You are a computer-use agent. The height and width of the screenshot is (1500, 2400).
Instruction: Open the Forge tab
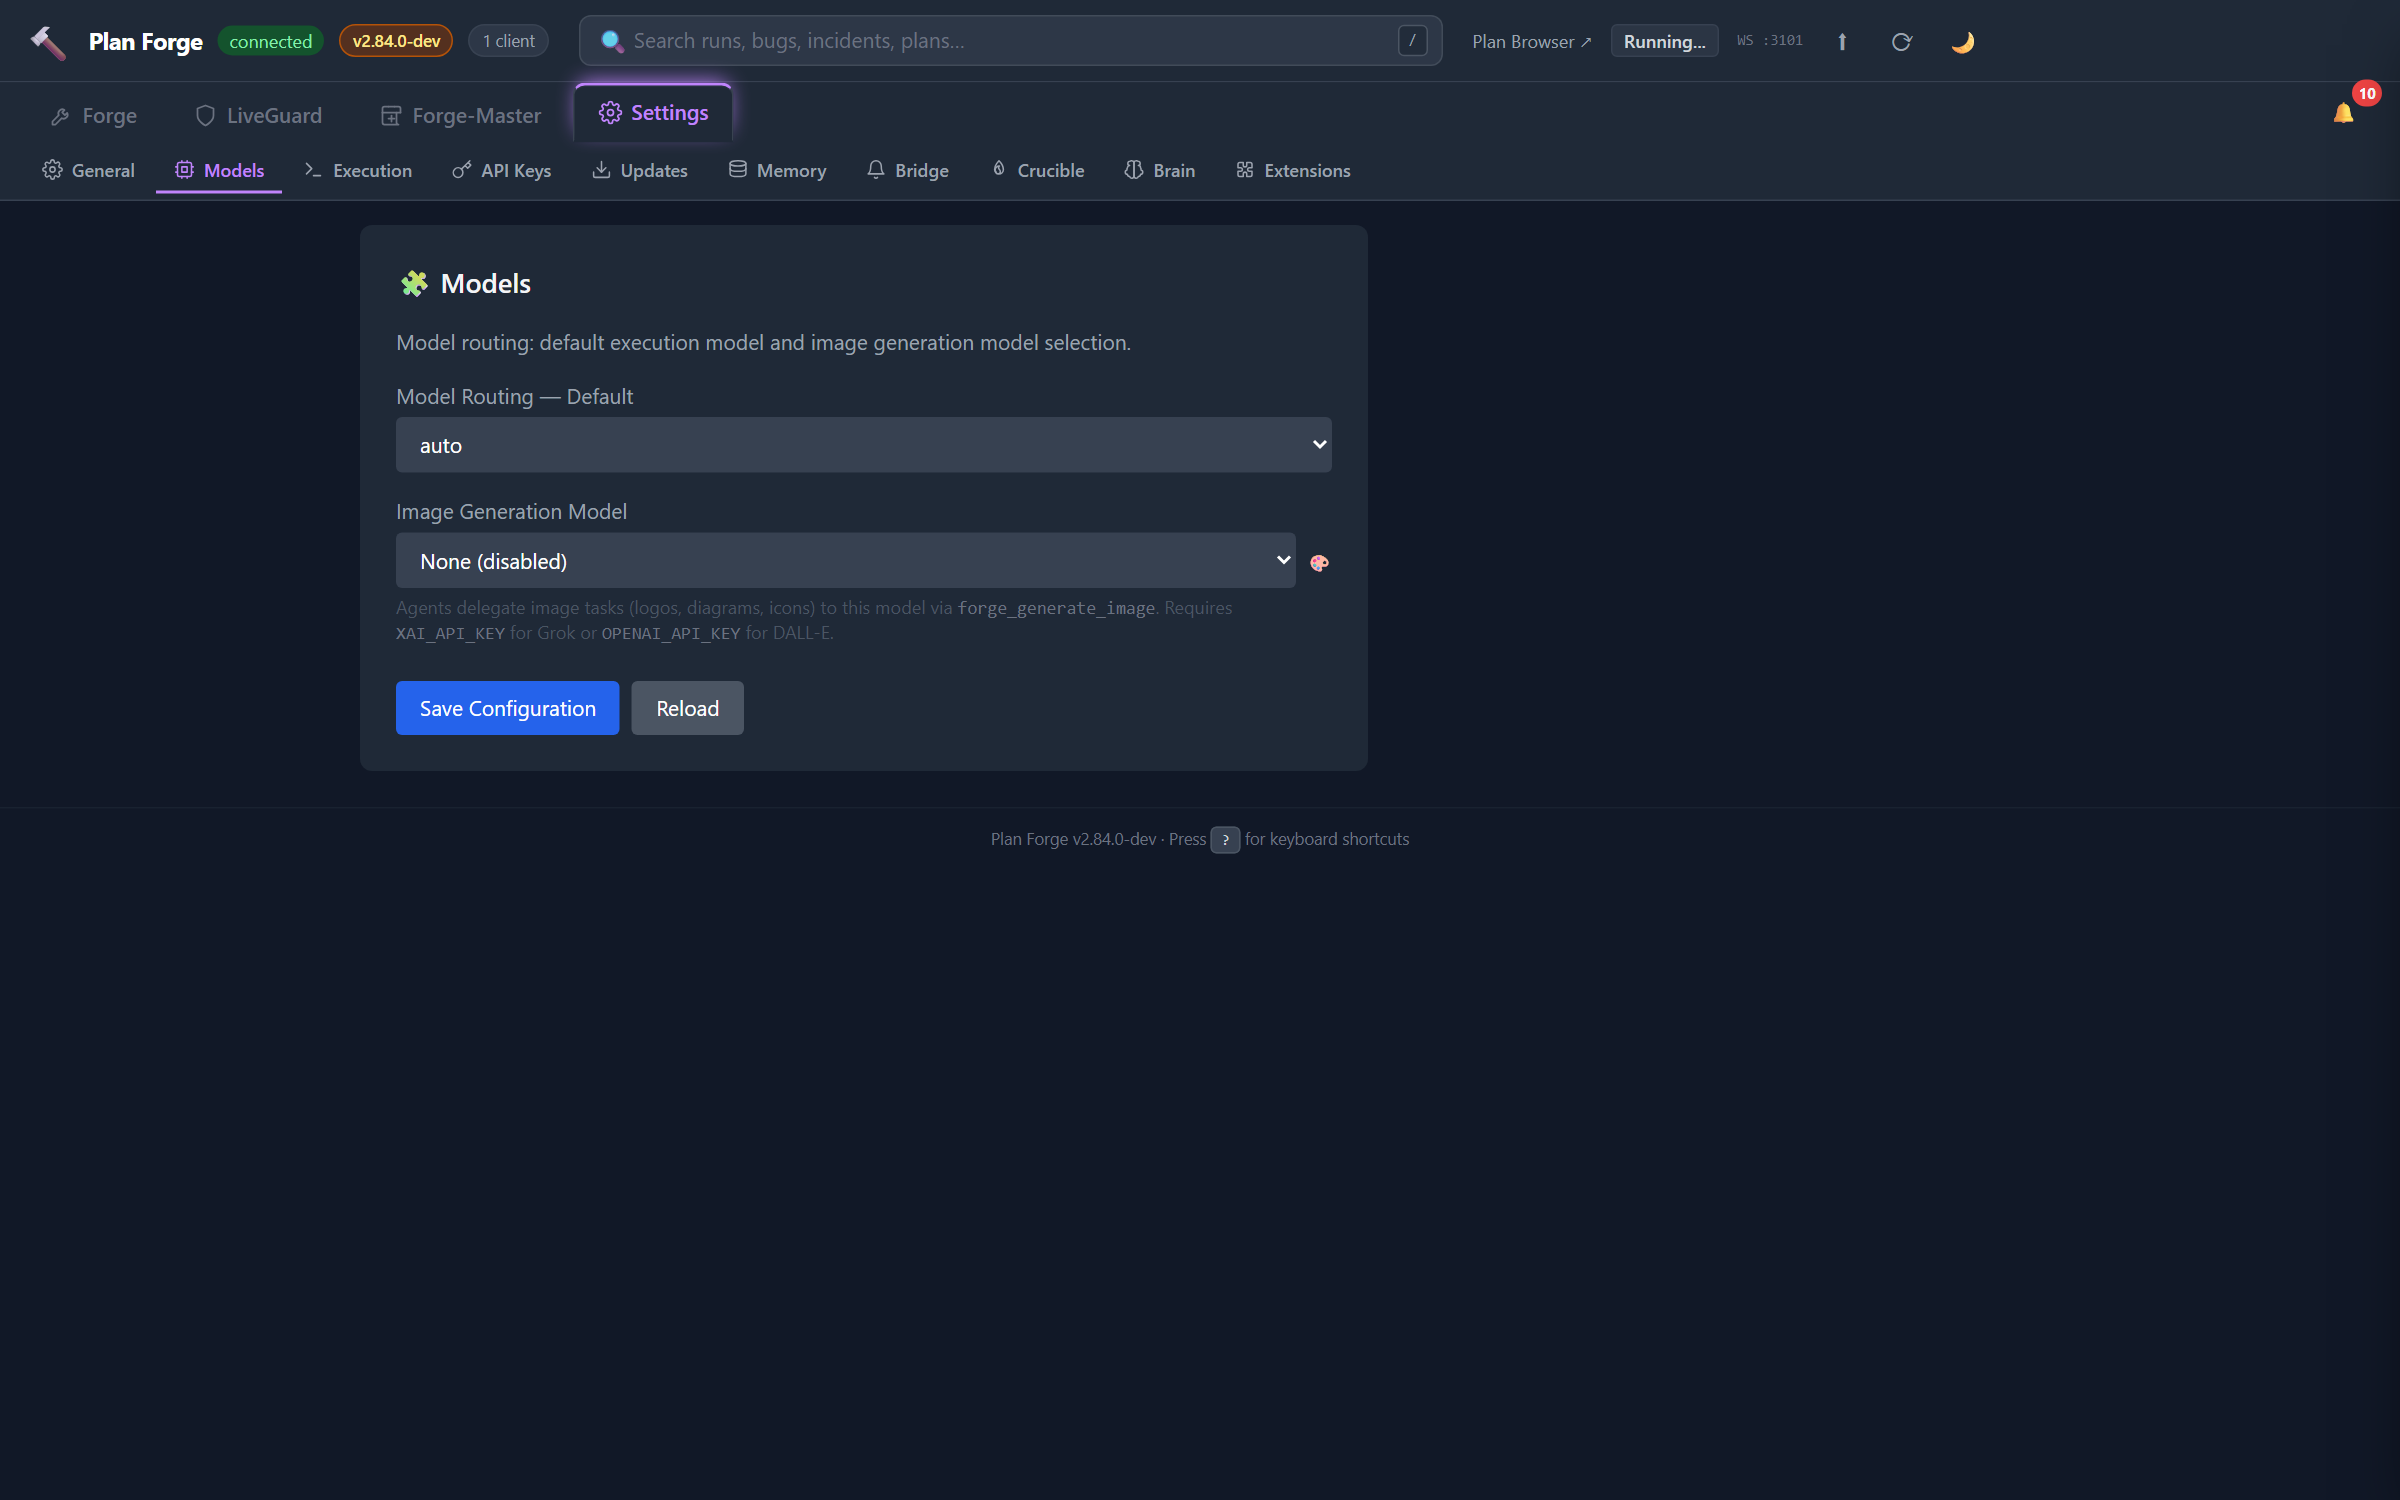[94, 116]
